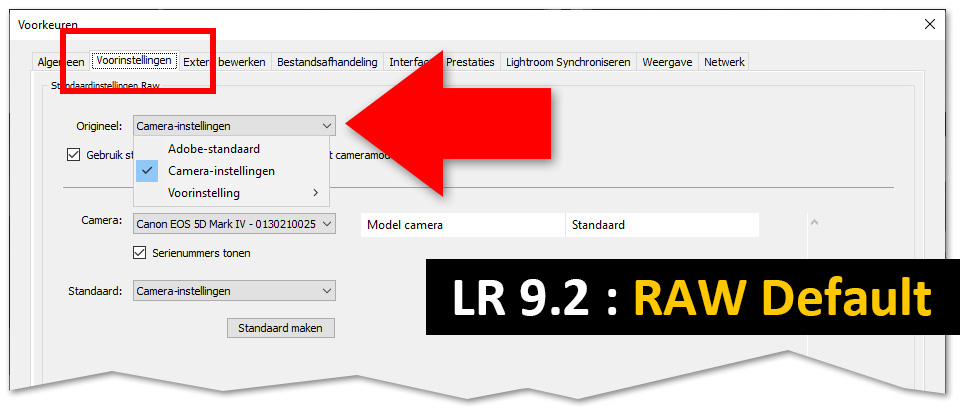Open the Standaard dropdown menu
Image resolution: width=960 pixels, height=413 pixels.
(x=234, y=291)
